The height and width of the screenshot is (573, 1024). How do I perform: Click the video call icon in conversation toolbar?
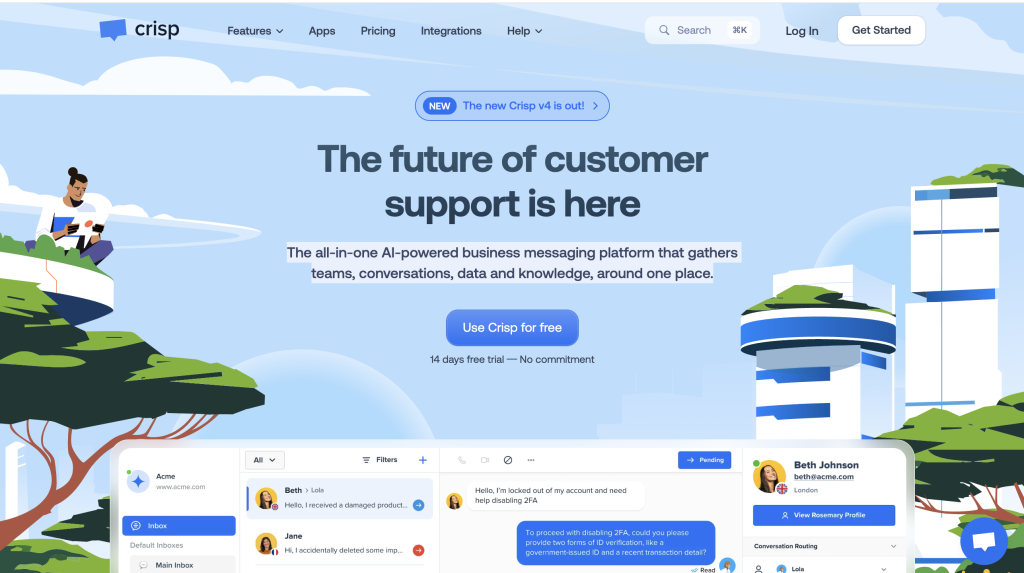[x=485, y=460]
